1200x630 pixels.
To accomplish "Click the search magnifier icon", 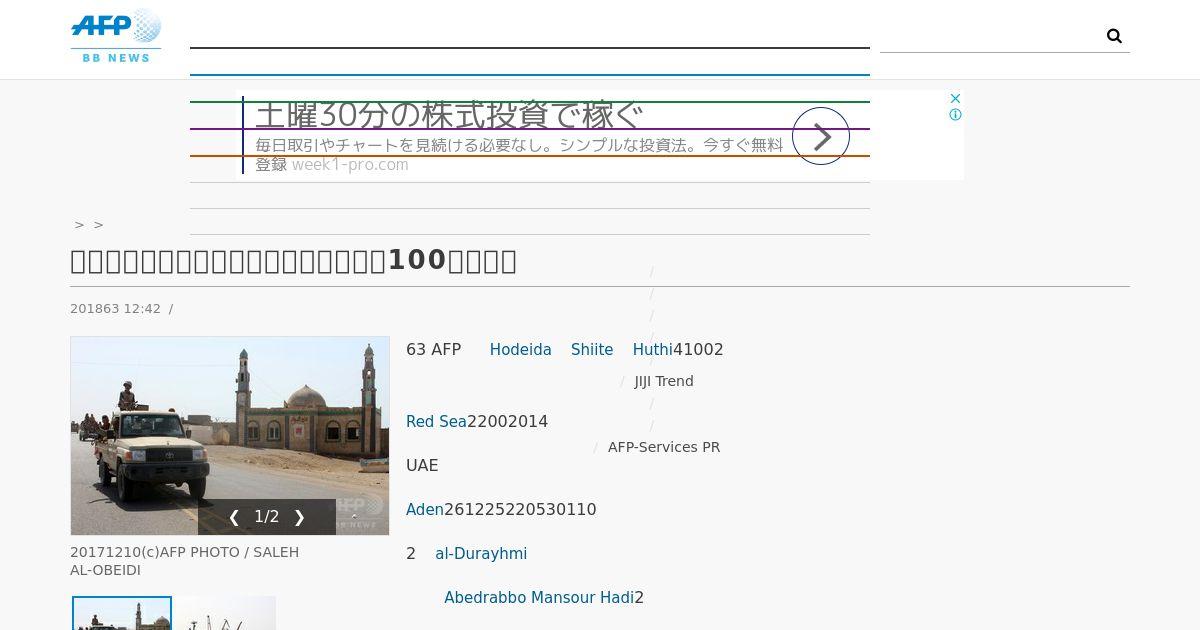I will (x=1114, y=36).
